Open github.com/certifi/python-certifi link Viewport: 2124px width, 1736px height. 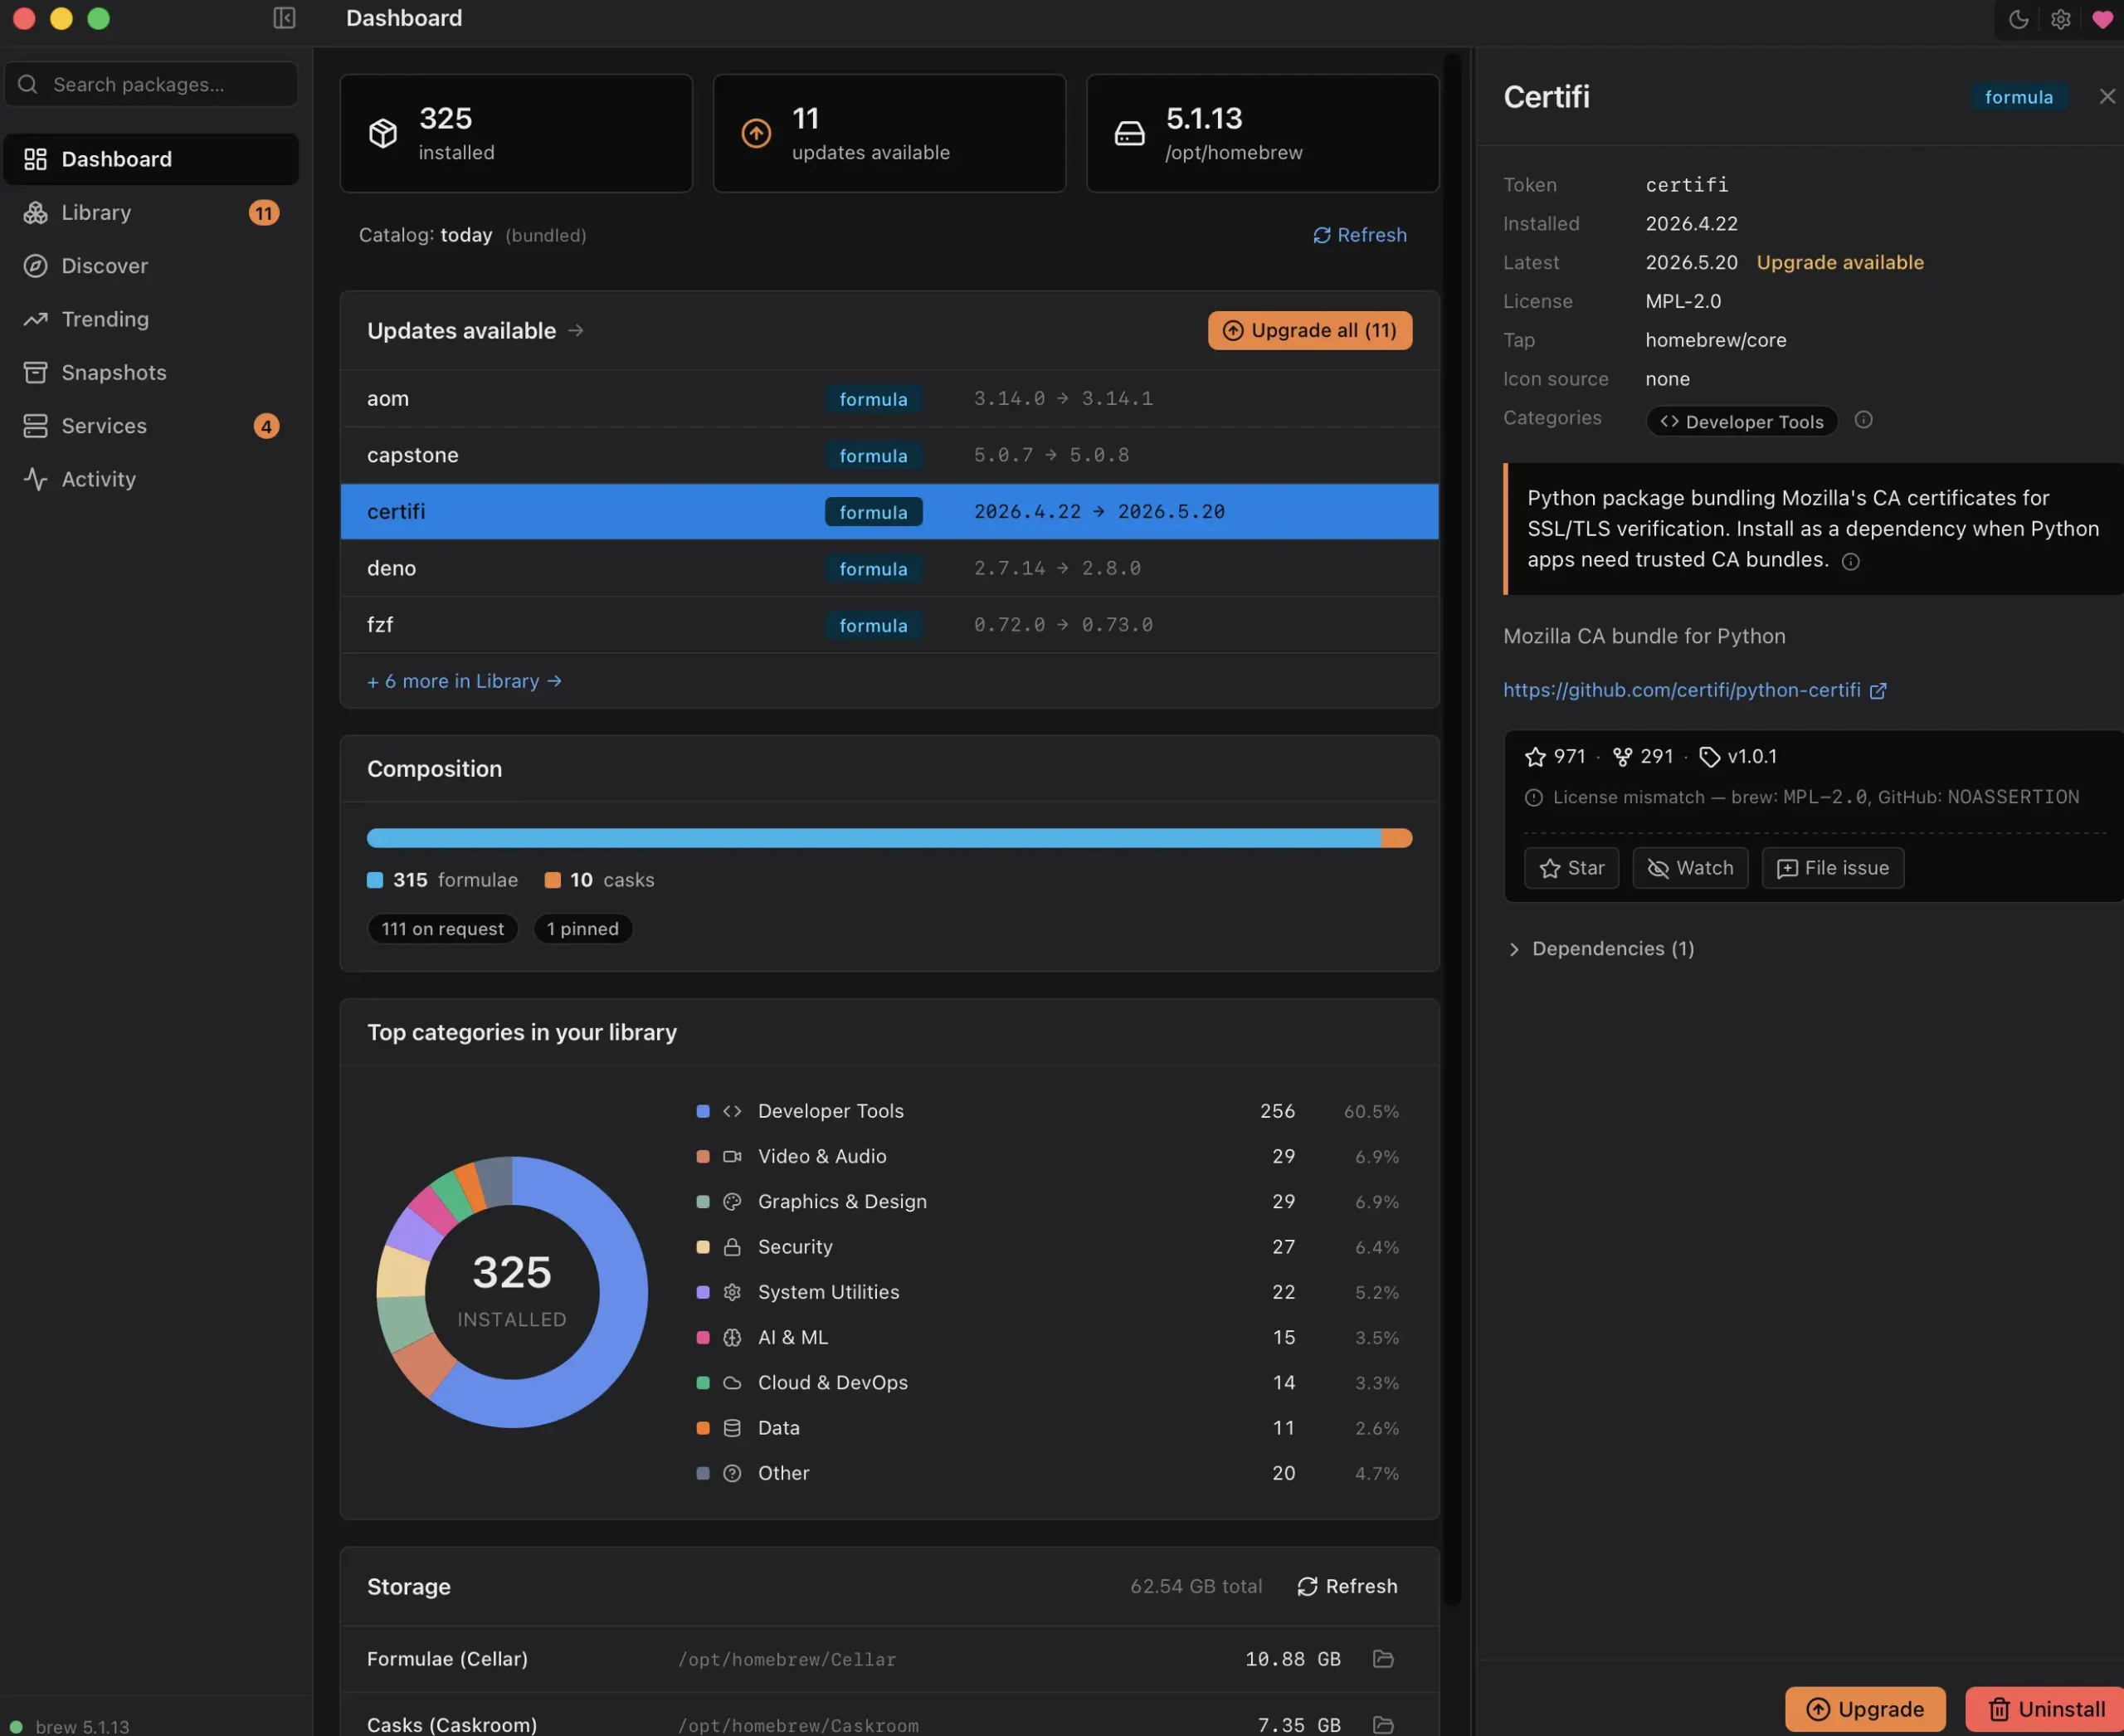click(x=1694, y=690)
